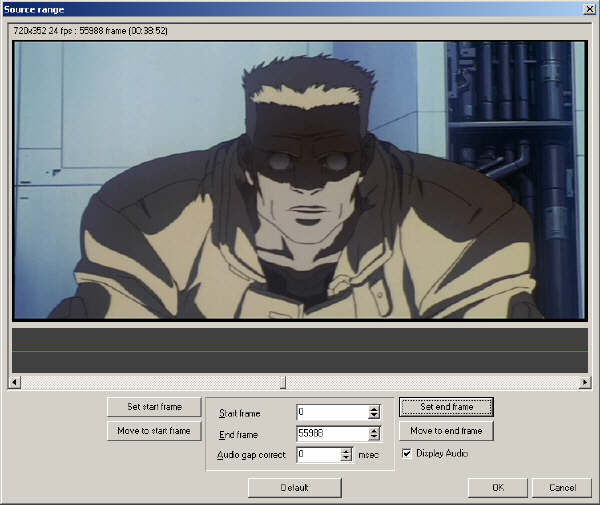Reset values with the Default button
The width and height of the screenshot is (600, 505).
[x=295, y=488]
